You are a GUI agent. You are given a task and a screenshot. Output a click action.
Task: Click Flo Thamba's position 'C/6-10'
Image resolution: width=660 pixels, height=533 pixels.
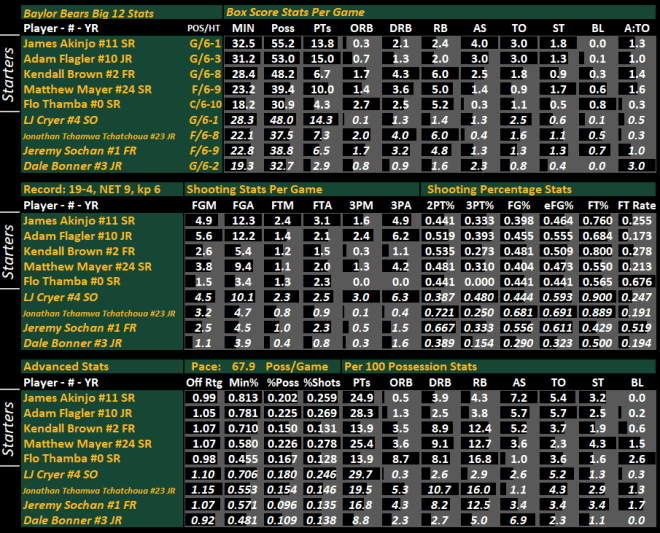point(206,104)
